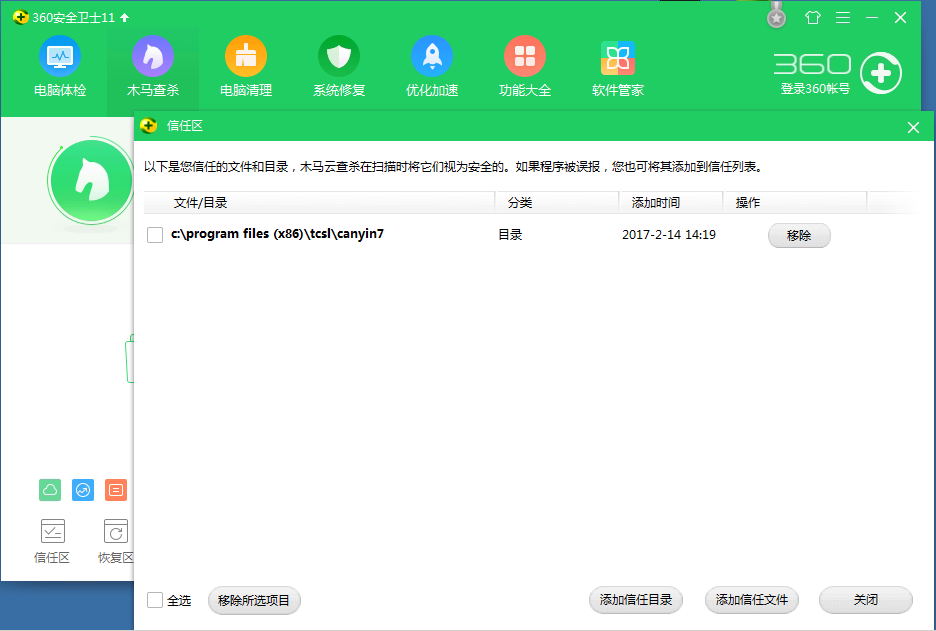Open the skin (shirt) icon
Screen dimensions: 936x631
(812, 18)
